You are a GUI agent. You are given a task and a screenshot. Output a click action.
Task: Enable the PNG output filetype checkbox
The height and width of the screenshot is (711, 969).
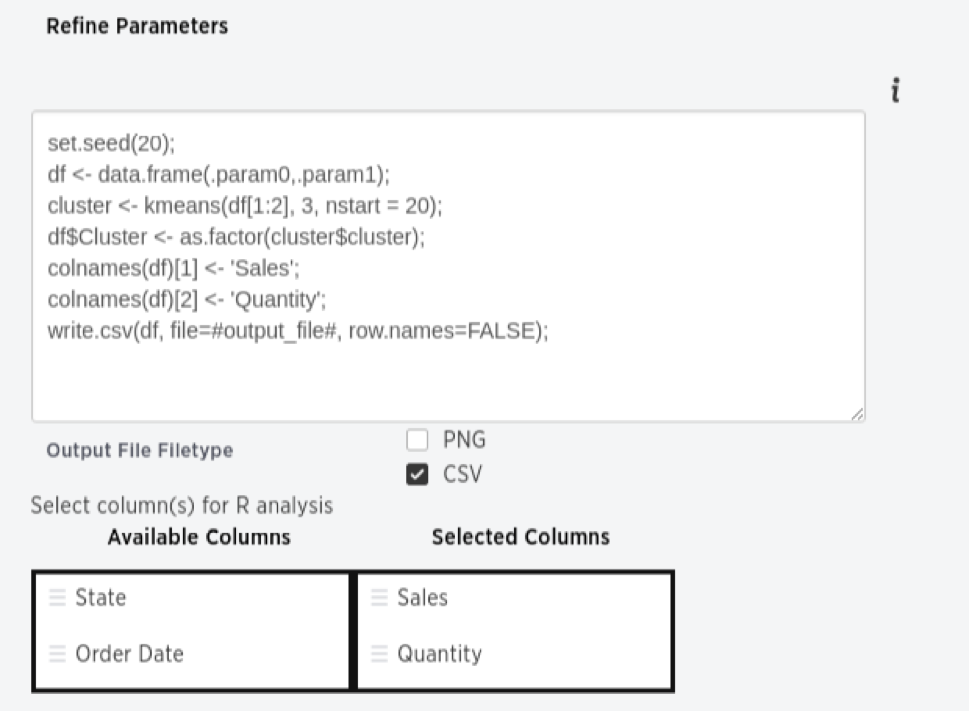[417, 440]
